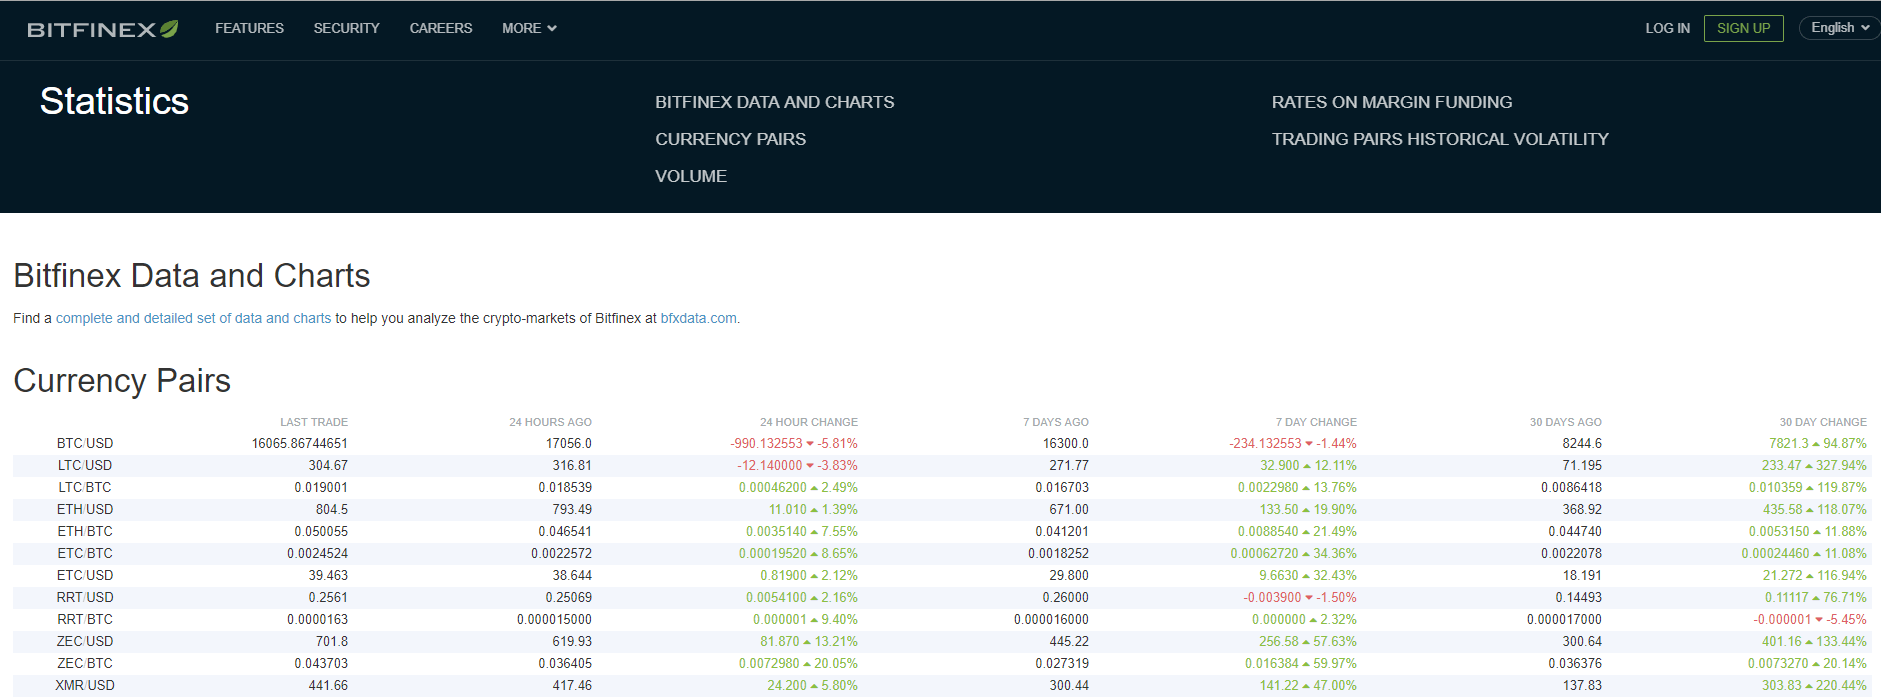Click ETC/USD 30 days ago value 18.191
This screenshot has width=1881, height=698.
tap(1582, 575)
